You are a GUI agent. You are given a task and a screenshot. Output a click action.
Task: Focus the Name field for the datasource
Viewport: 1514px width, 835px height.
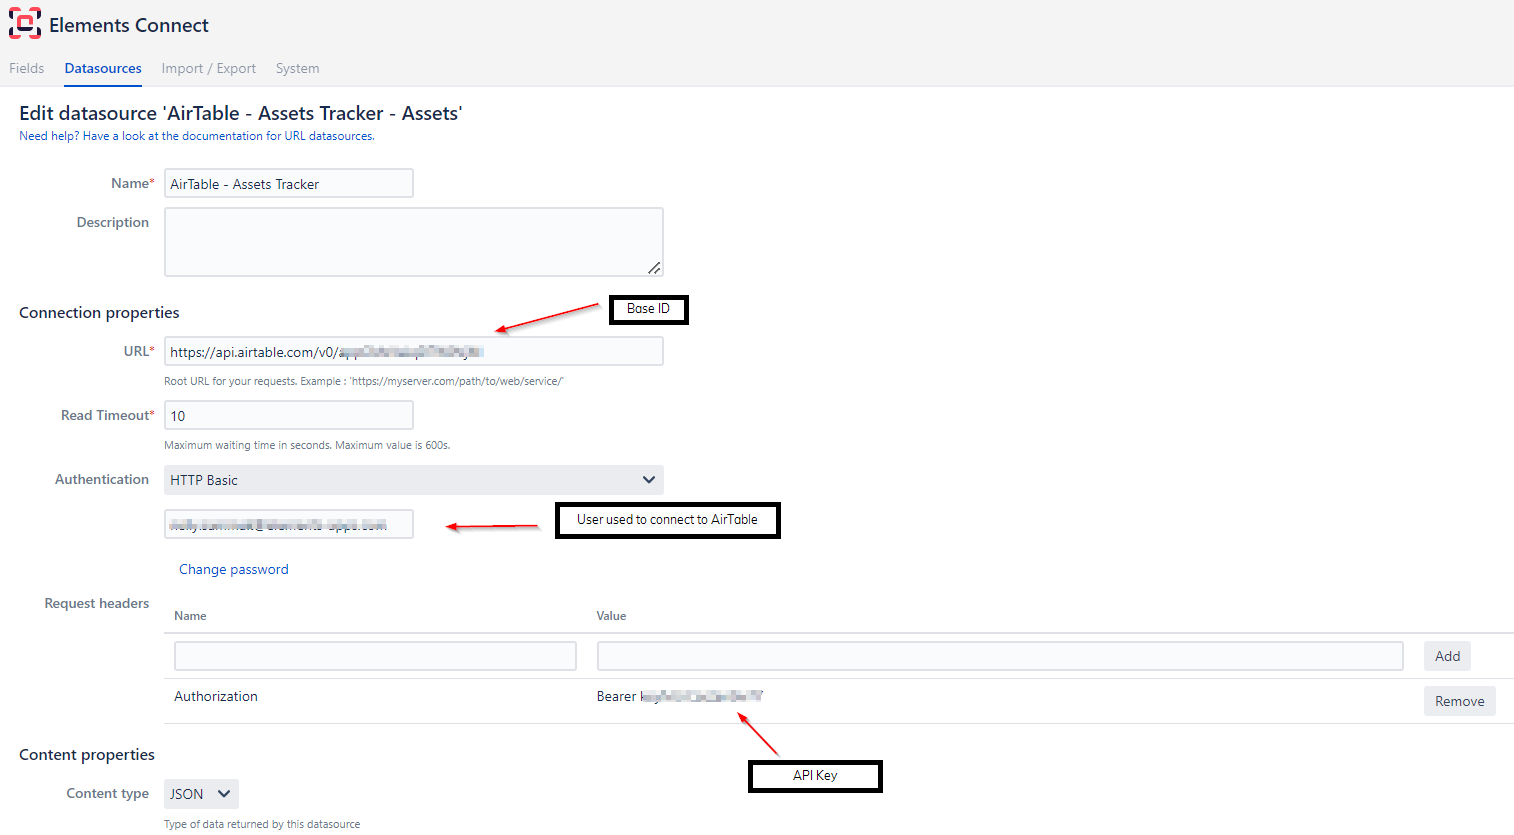pyautogui.click(x=288, y=184)
